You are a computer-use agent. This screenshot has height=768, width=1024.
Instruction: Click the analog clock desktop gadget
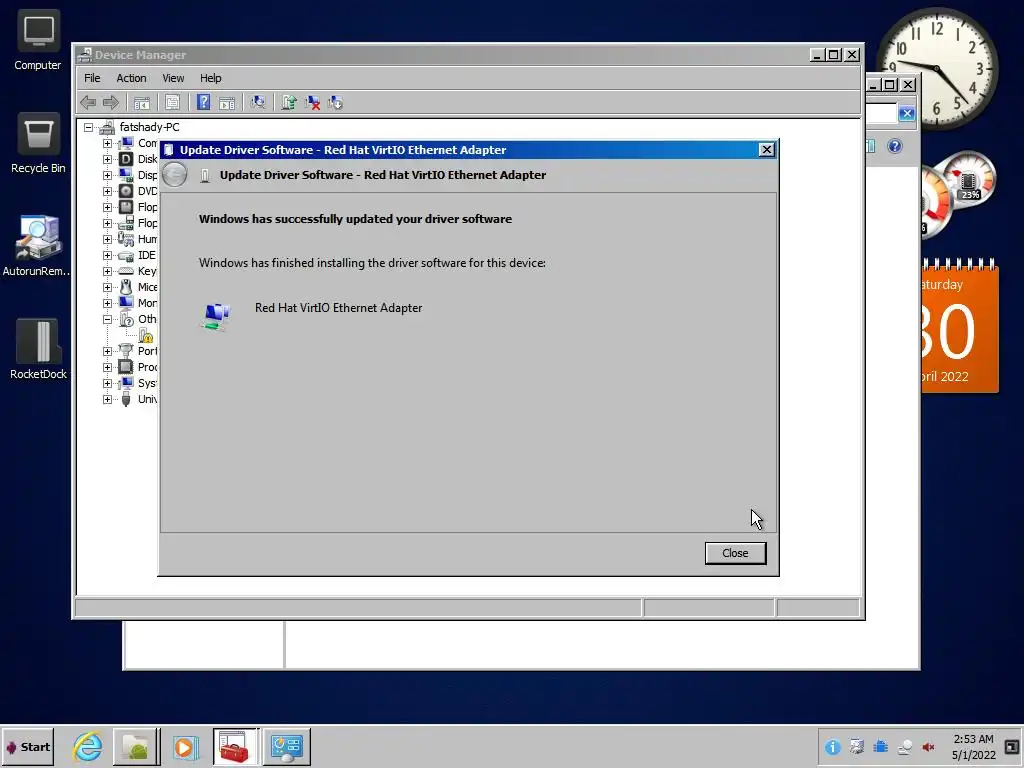point(936,68)
